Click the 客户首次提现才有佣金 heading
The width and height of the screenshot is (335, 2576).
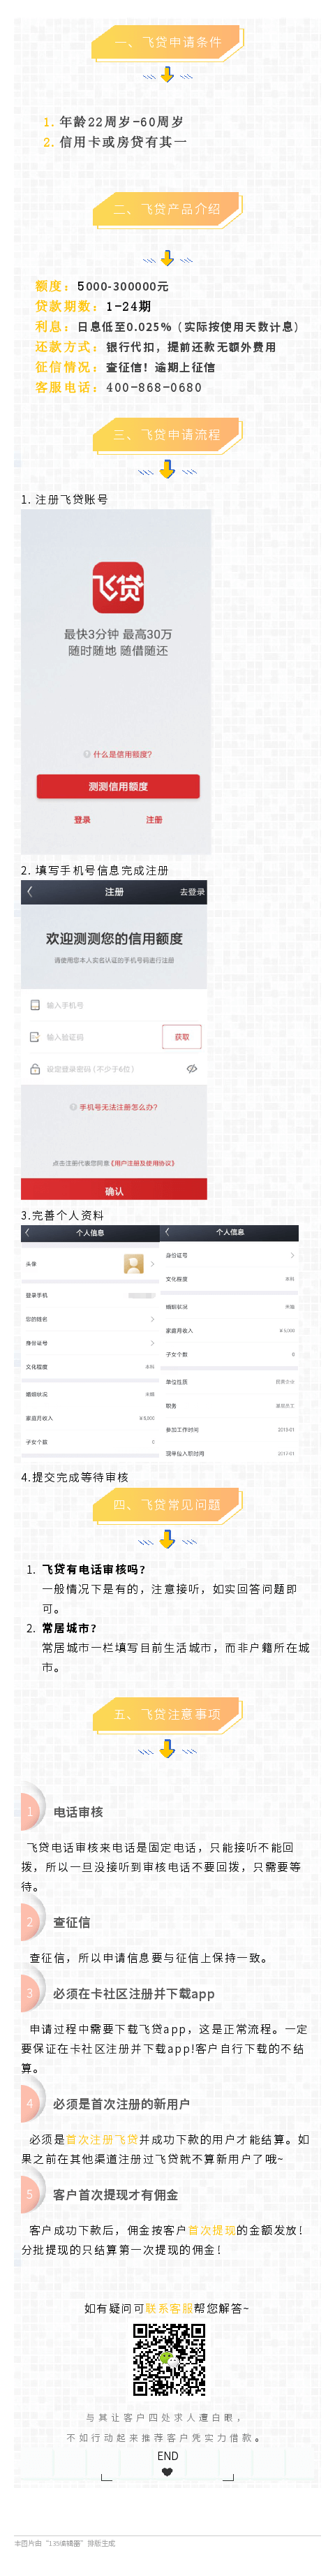tap(115, 2194)
